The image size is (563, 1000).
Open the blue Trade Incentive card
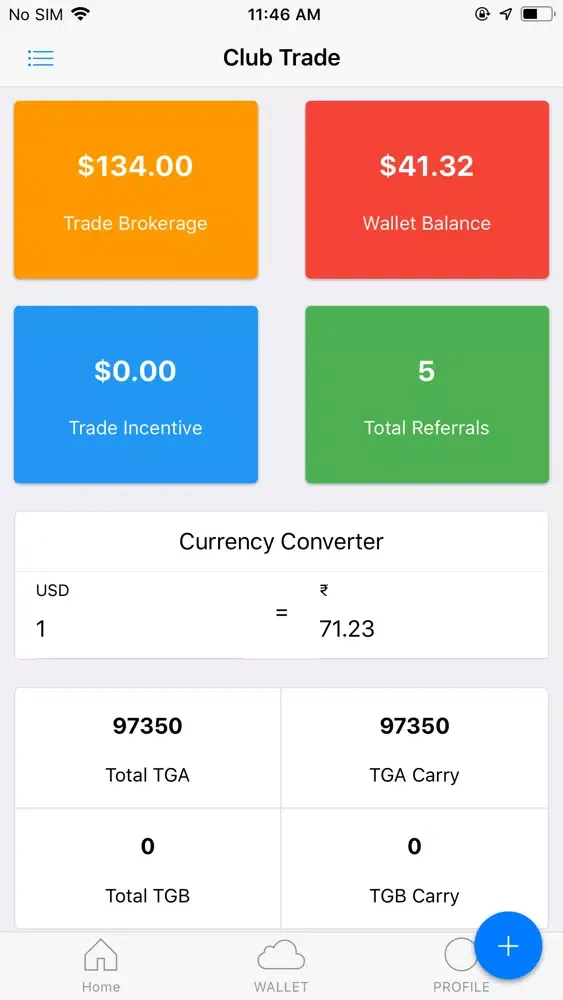(x=136, y=395)
